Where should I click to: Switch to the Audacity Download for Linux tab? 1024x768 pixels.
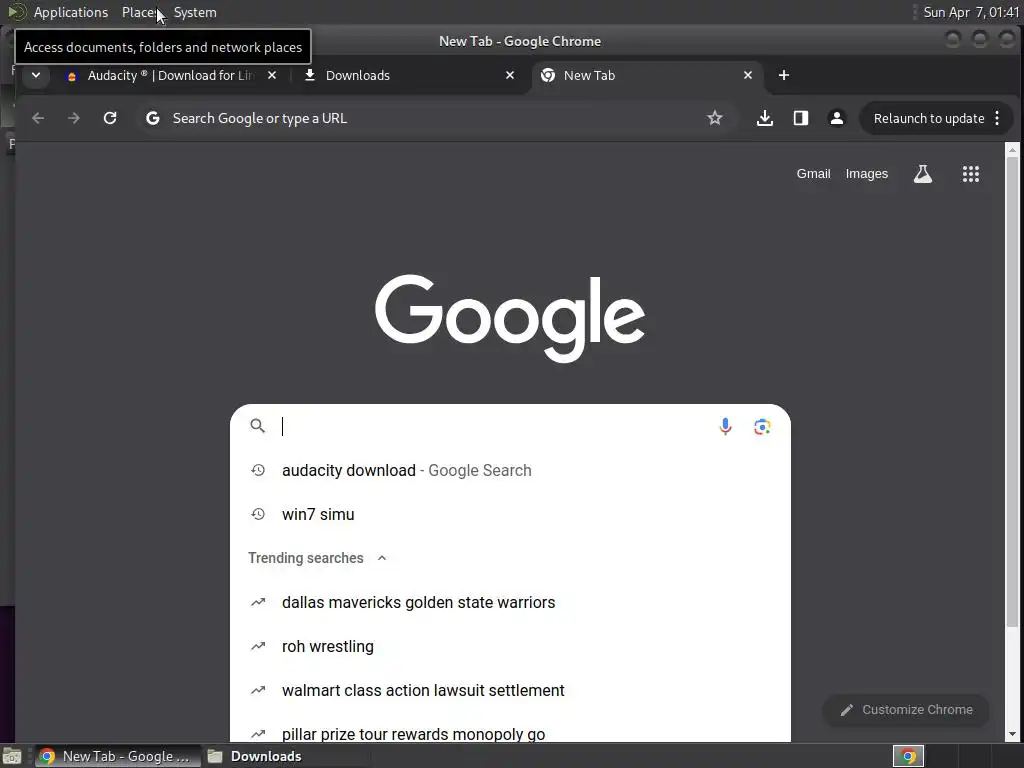tap(171, 75)
